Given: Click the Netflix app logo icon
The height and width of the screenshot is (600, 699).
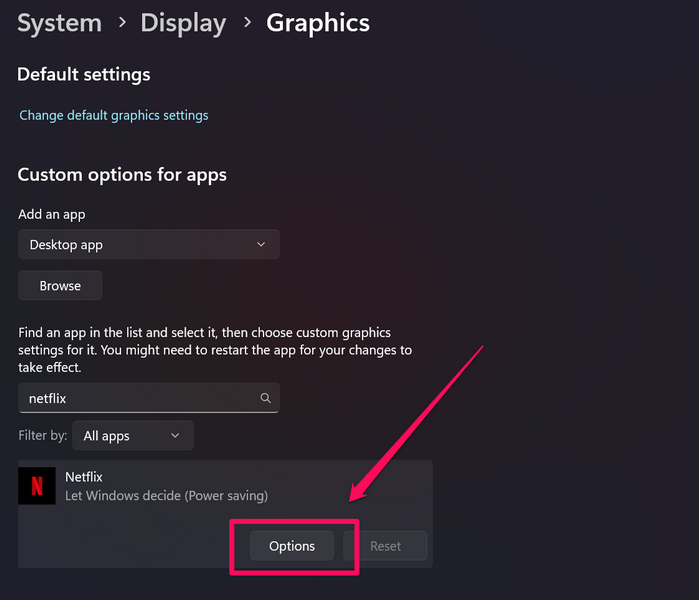Looking at the screenshot, I should point(37,486).
